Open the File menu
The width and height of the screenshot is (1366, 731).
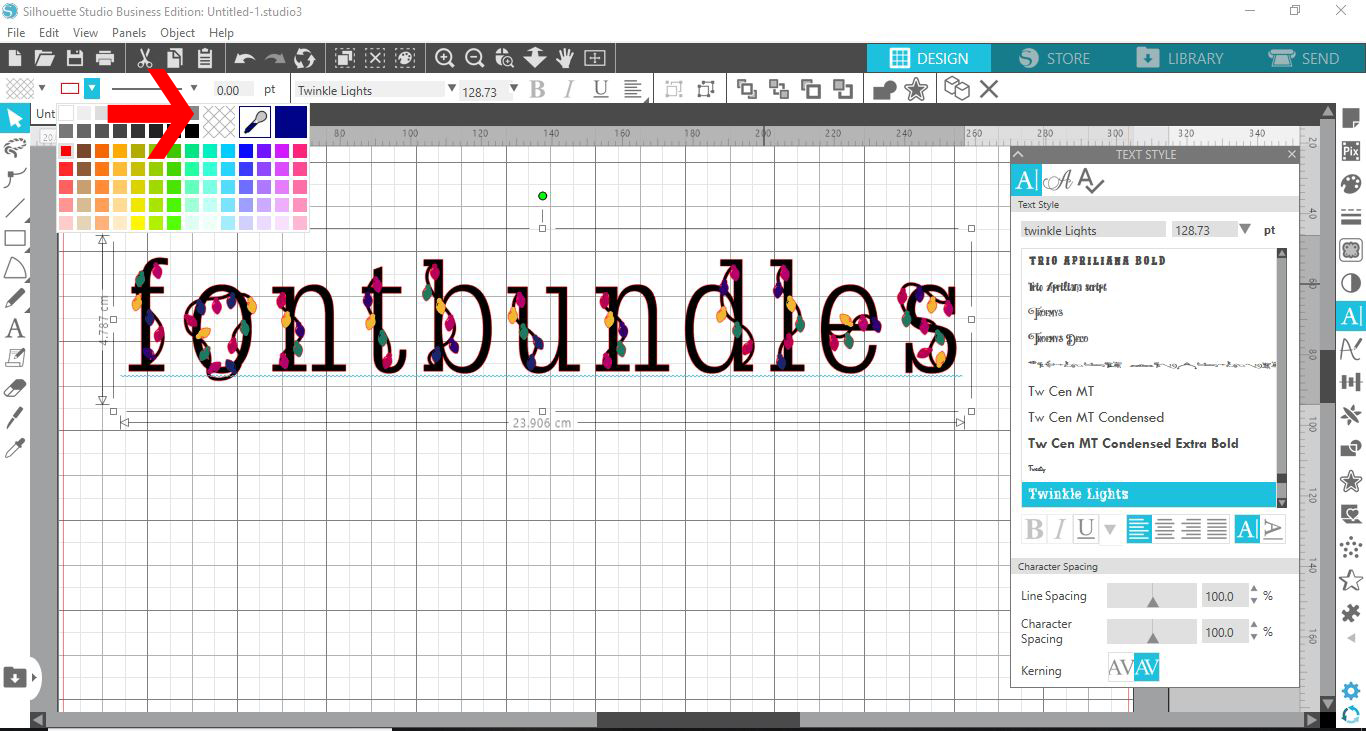[16, 33]
